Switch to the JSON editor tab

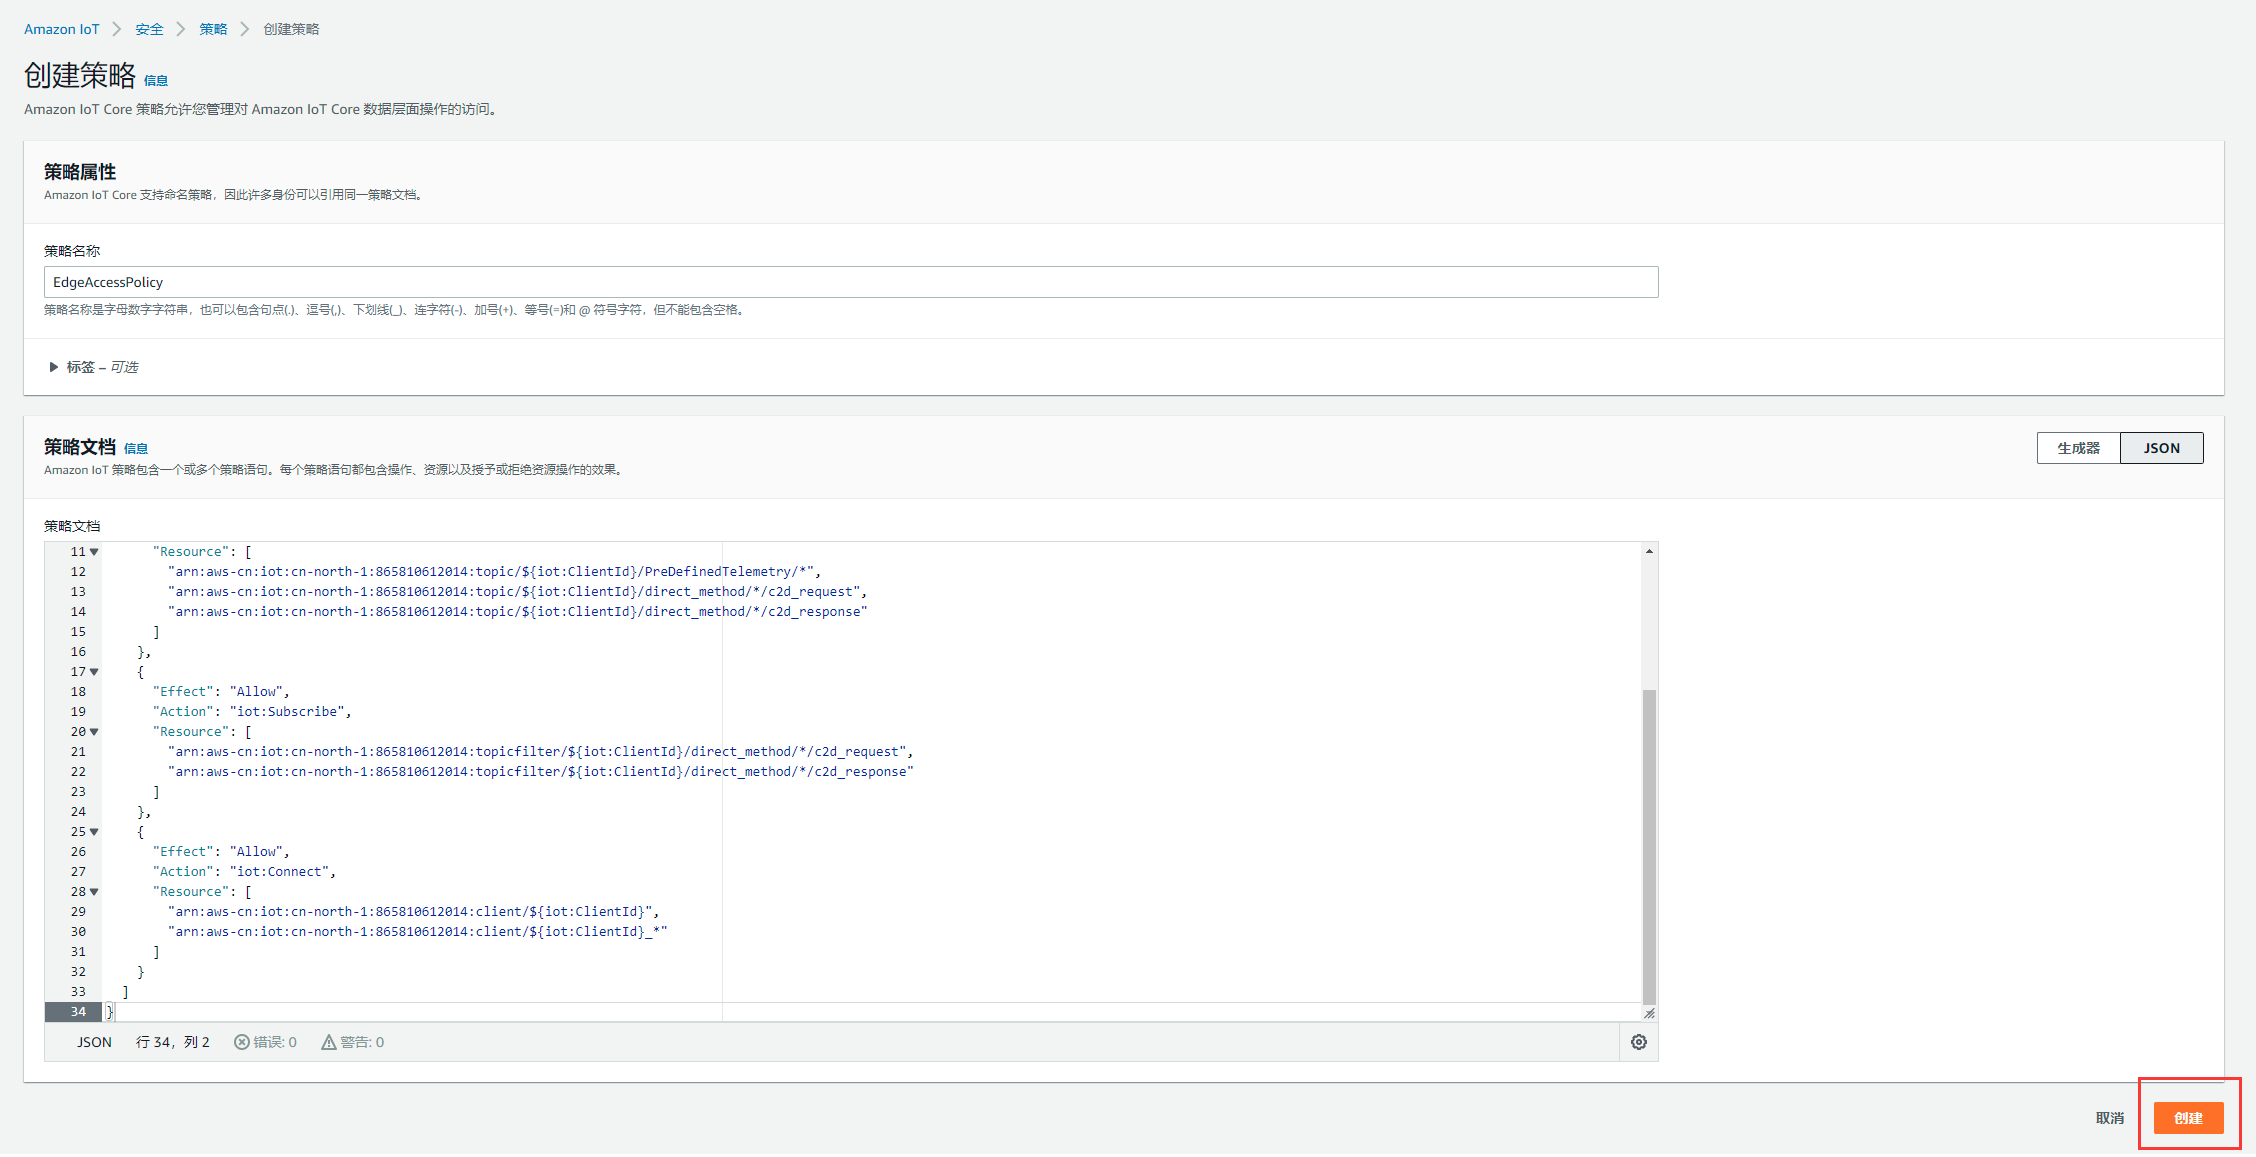click(x=2161, y=448)
